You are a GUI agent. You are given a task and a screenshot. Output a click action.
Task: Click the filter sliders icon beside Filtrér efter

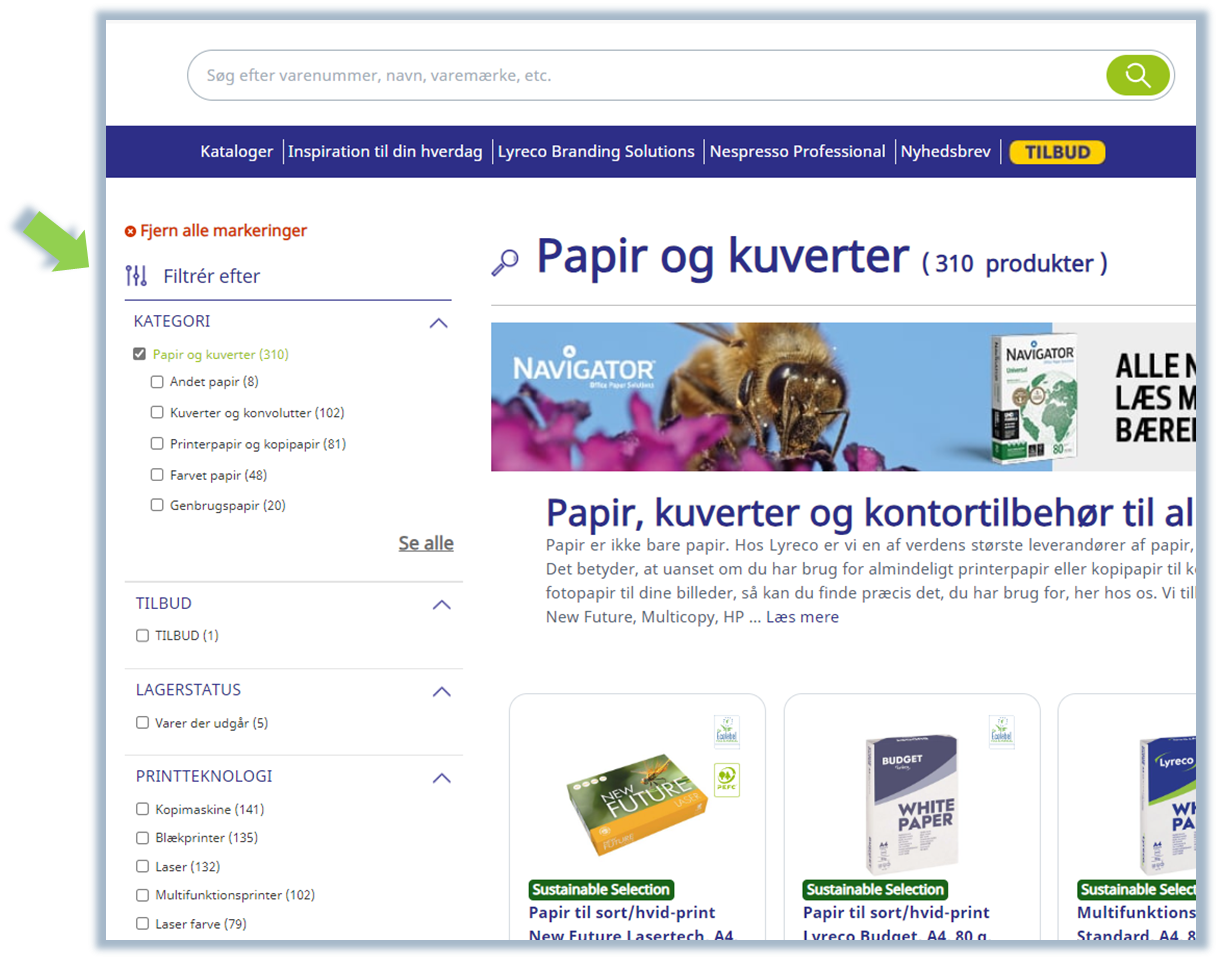click(x=136, y=276)
